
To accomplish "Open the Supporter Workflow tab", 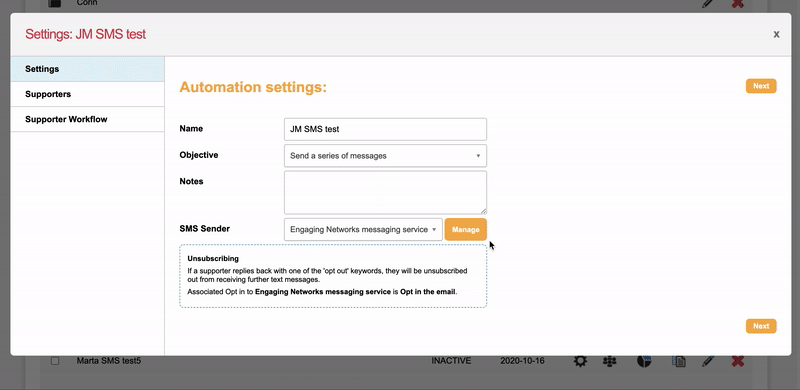I will tap(87, 119).
